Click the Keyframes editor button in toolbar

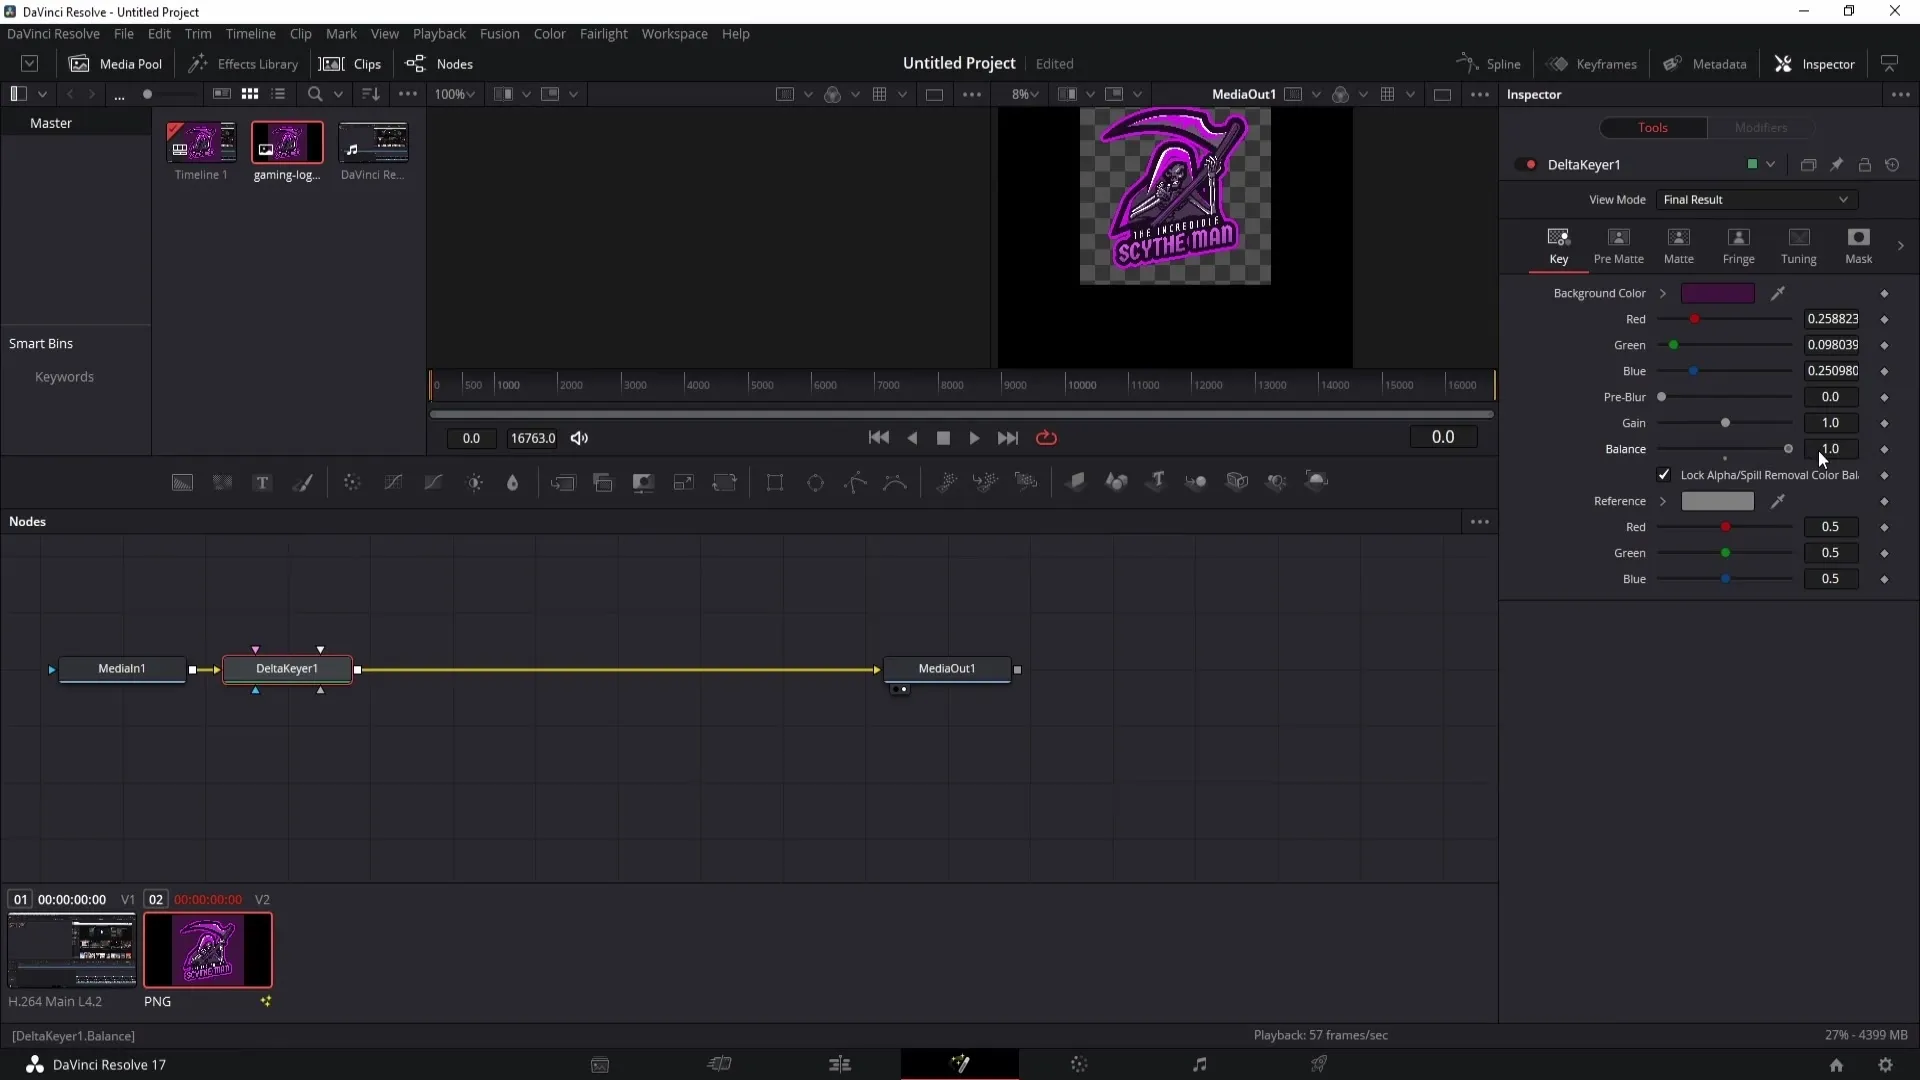point(1593,63)
